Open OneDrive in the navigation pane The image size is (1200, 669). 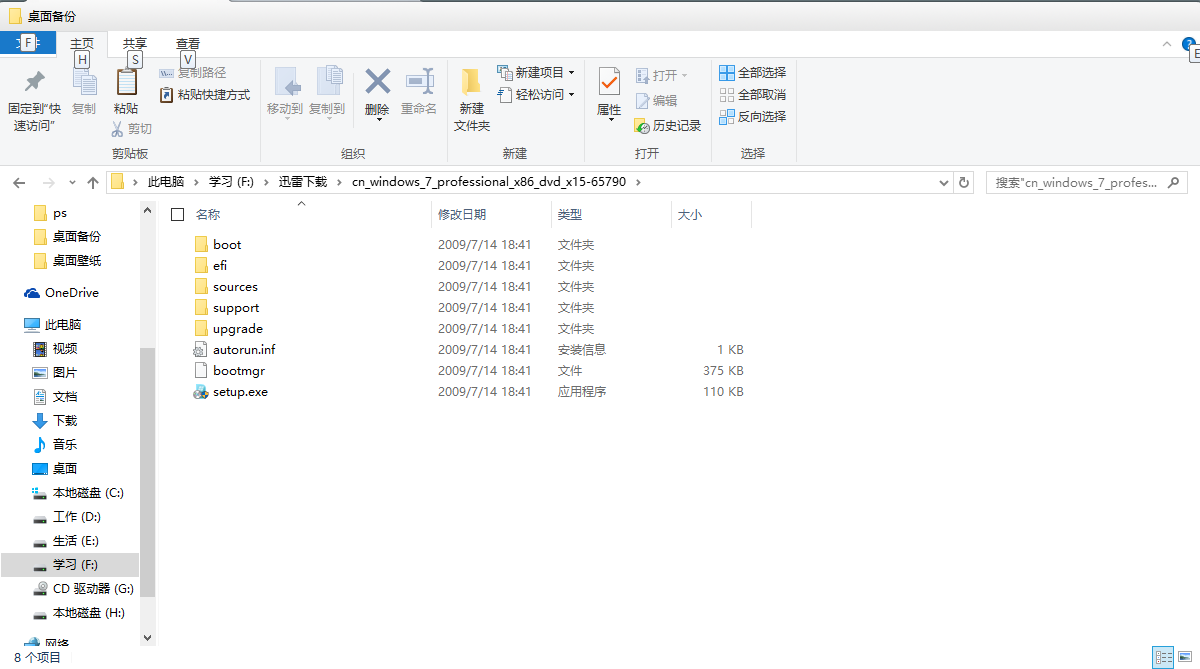pyautogui.click(x=71, y=293)
